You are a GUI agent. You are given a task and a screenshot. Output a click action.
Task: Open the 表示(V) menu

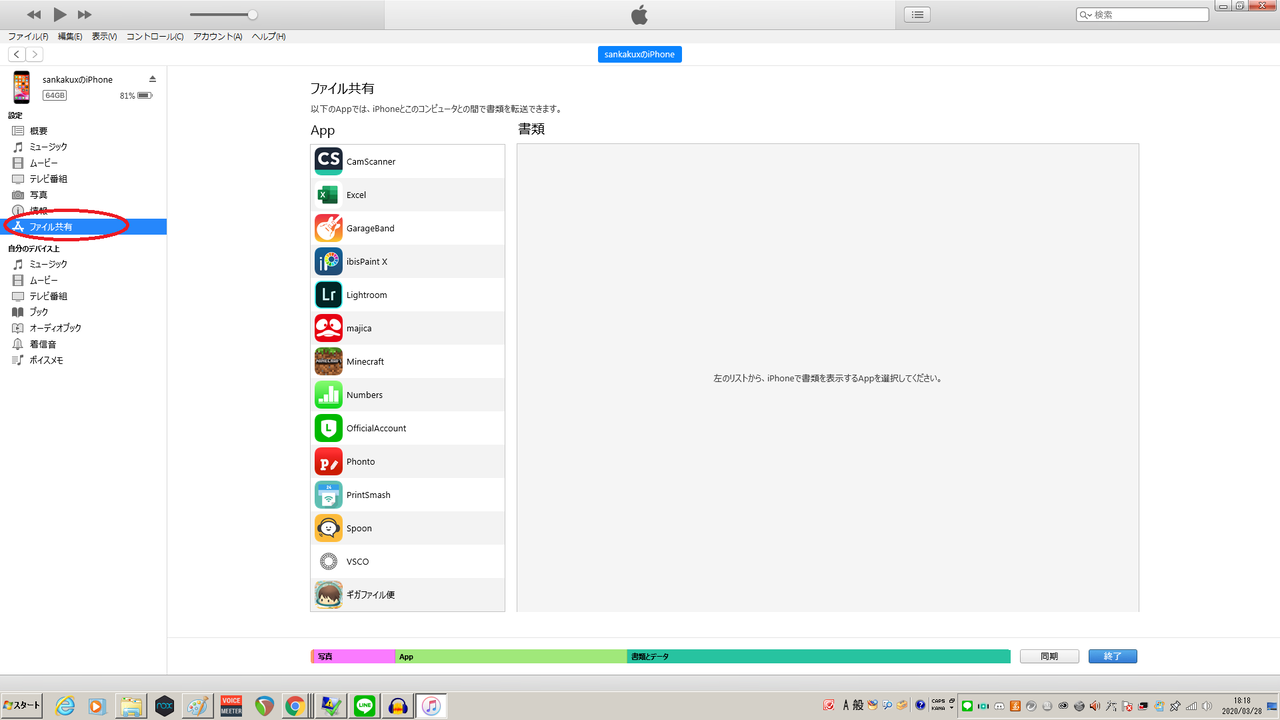[x=104, y=37]
